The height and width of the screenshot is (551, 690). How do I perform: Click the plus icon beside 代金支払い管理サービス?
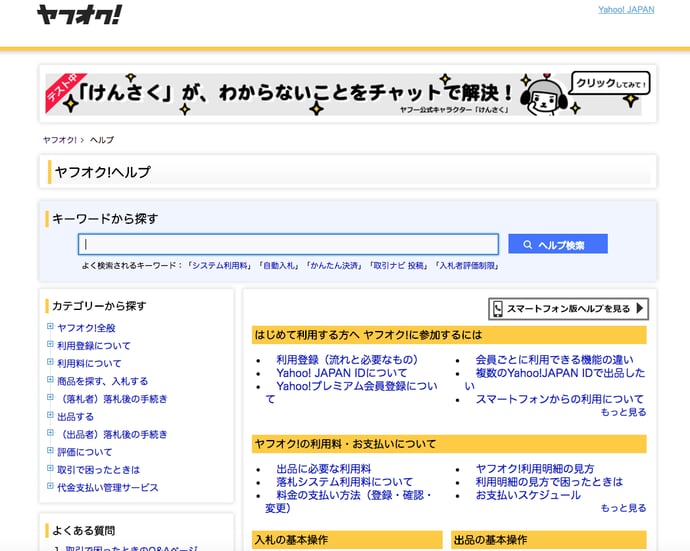[x=50, y=487]
